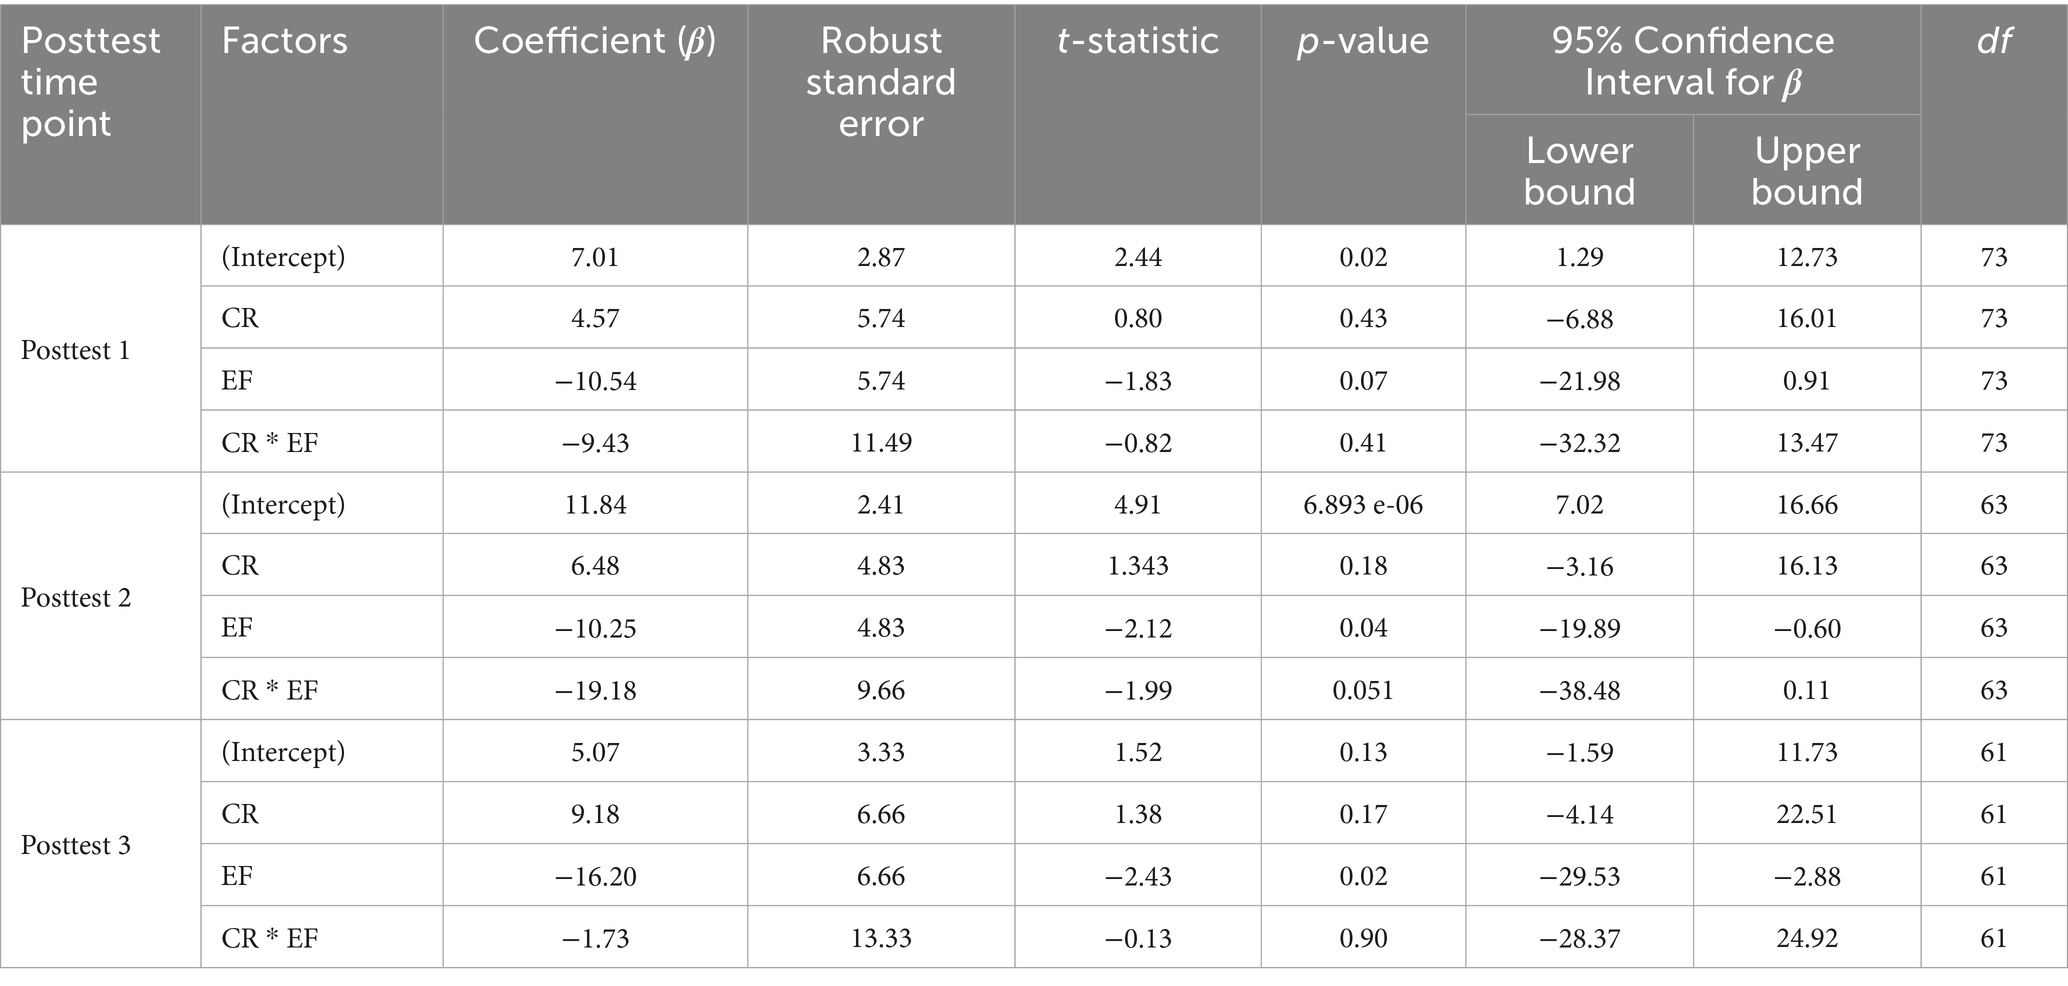Select the "Factors" column header
This screenshot has height=986, width=2068.
pyautogui.click(x=285, y=41)
